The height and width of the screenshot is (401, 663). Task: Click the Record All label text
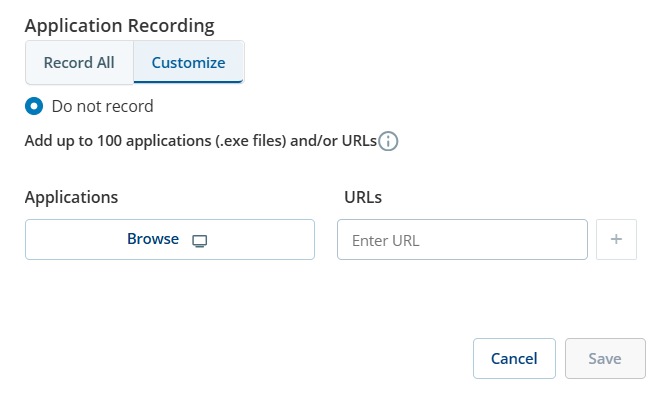[79, 62]
